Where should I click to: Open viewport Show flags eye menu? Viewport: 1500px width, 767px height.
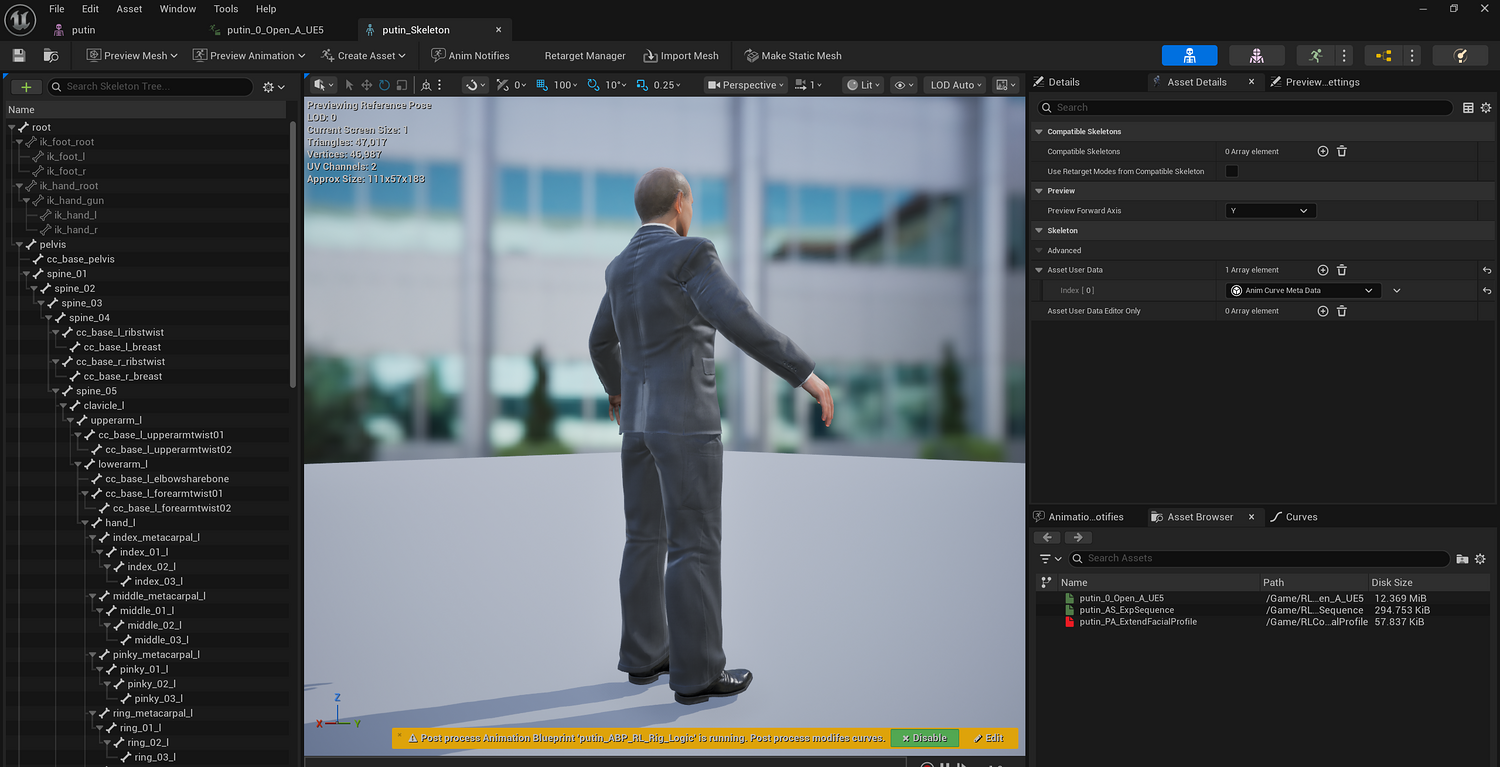pyautogui.click(x=903, y=85)
